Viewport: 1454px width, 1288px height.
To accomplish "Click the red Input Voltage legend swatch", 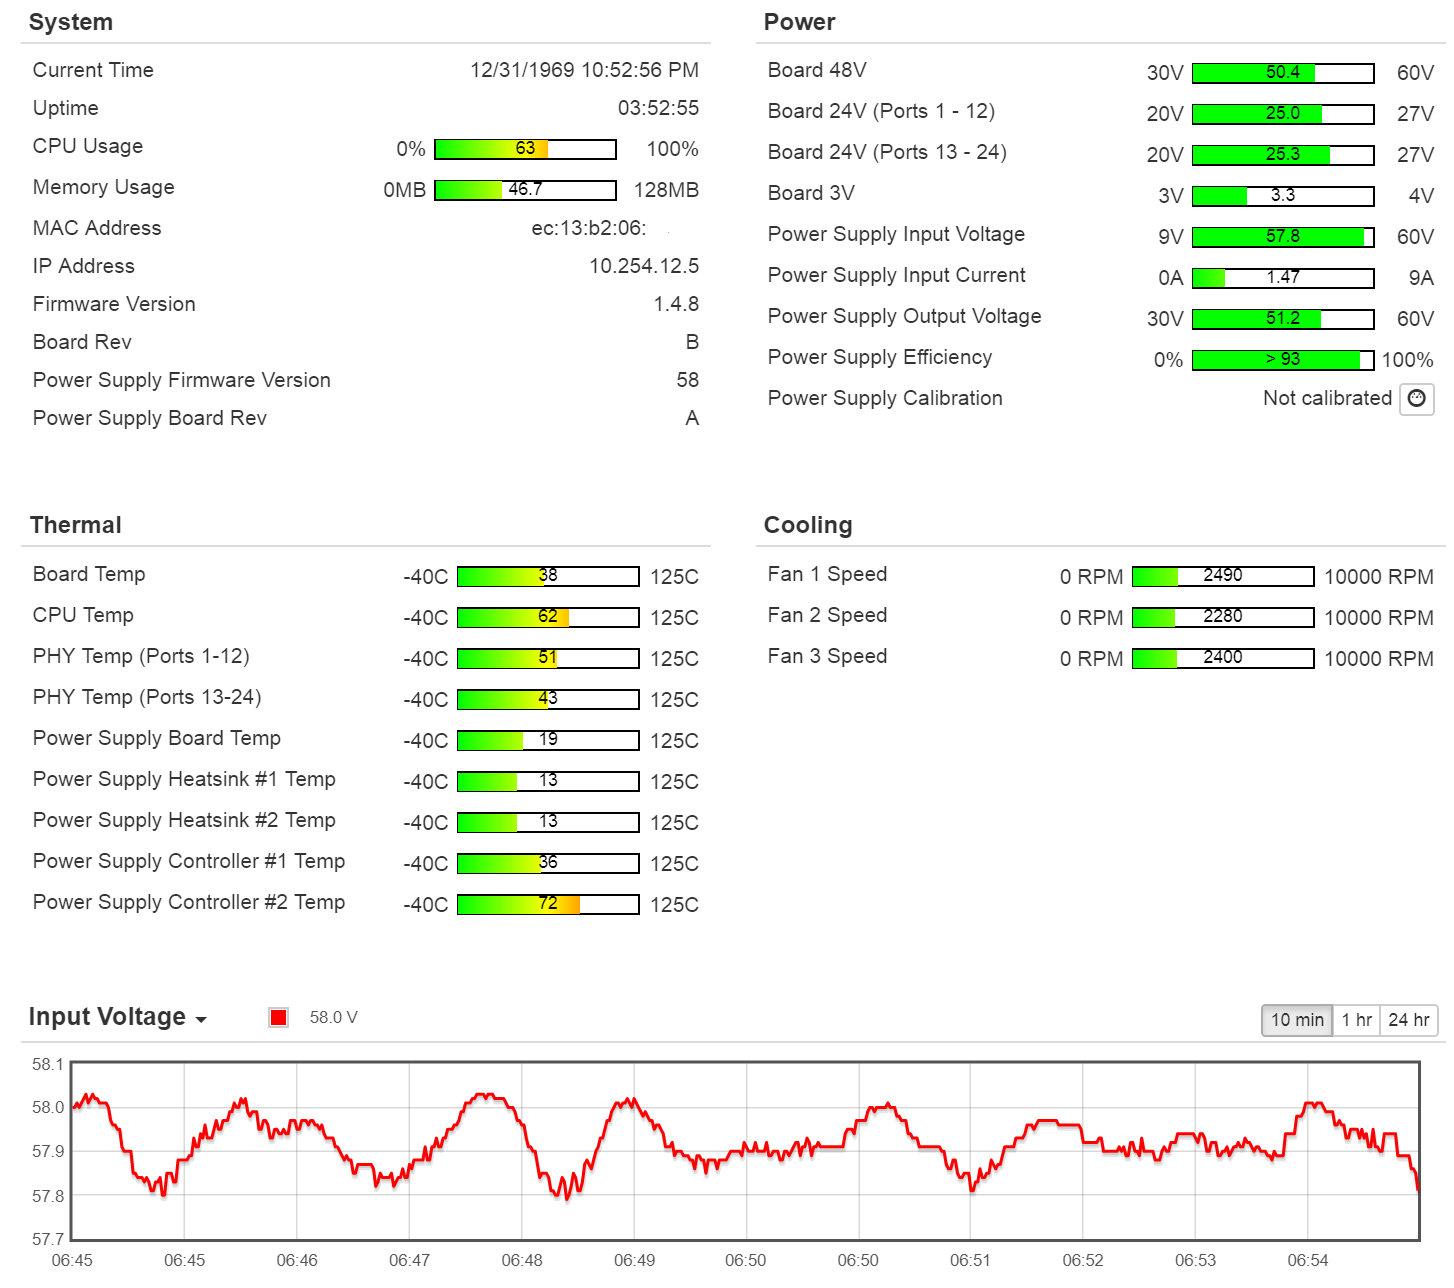I will (278, 1018).
